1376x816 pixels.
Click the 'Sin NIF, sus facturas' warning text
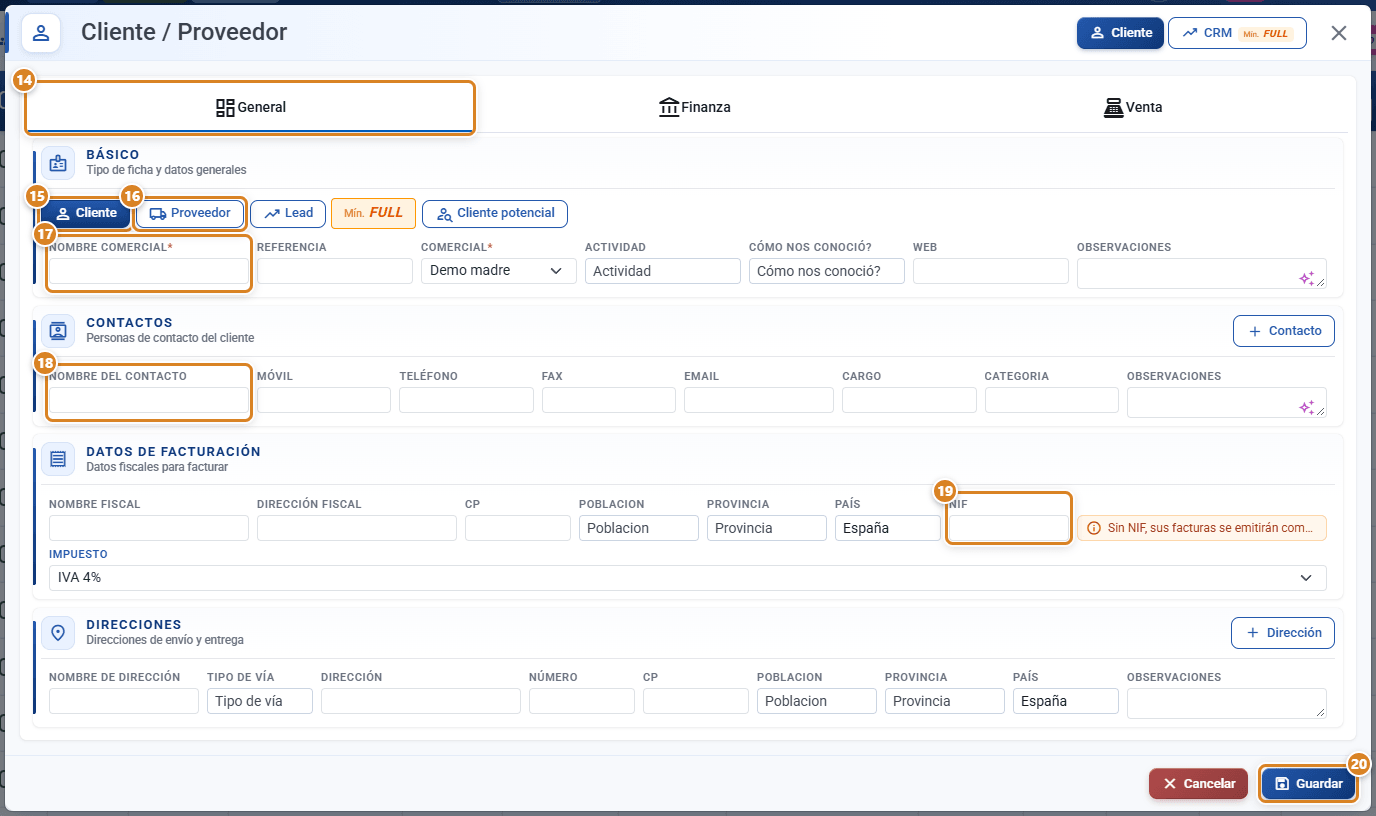[x=1210, y=528]
